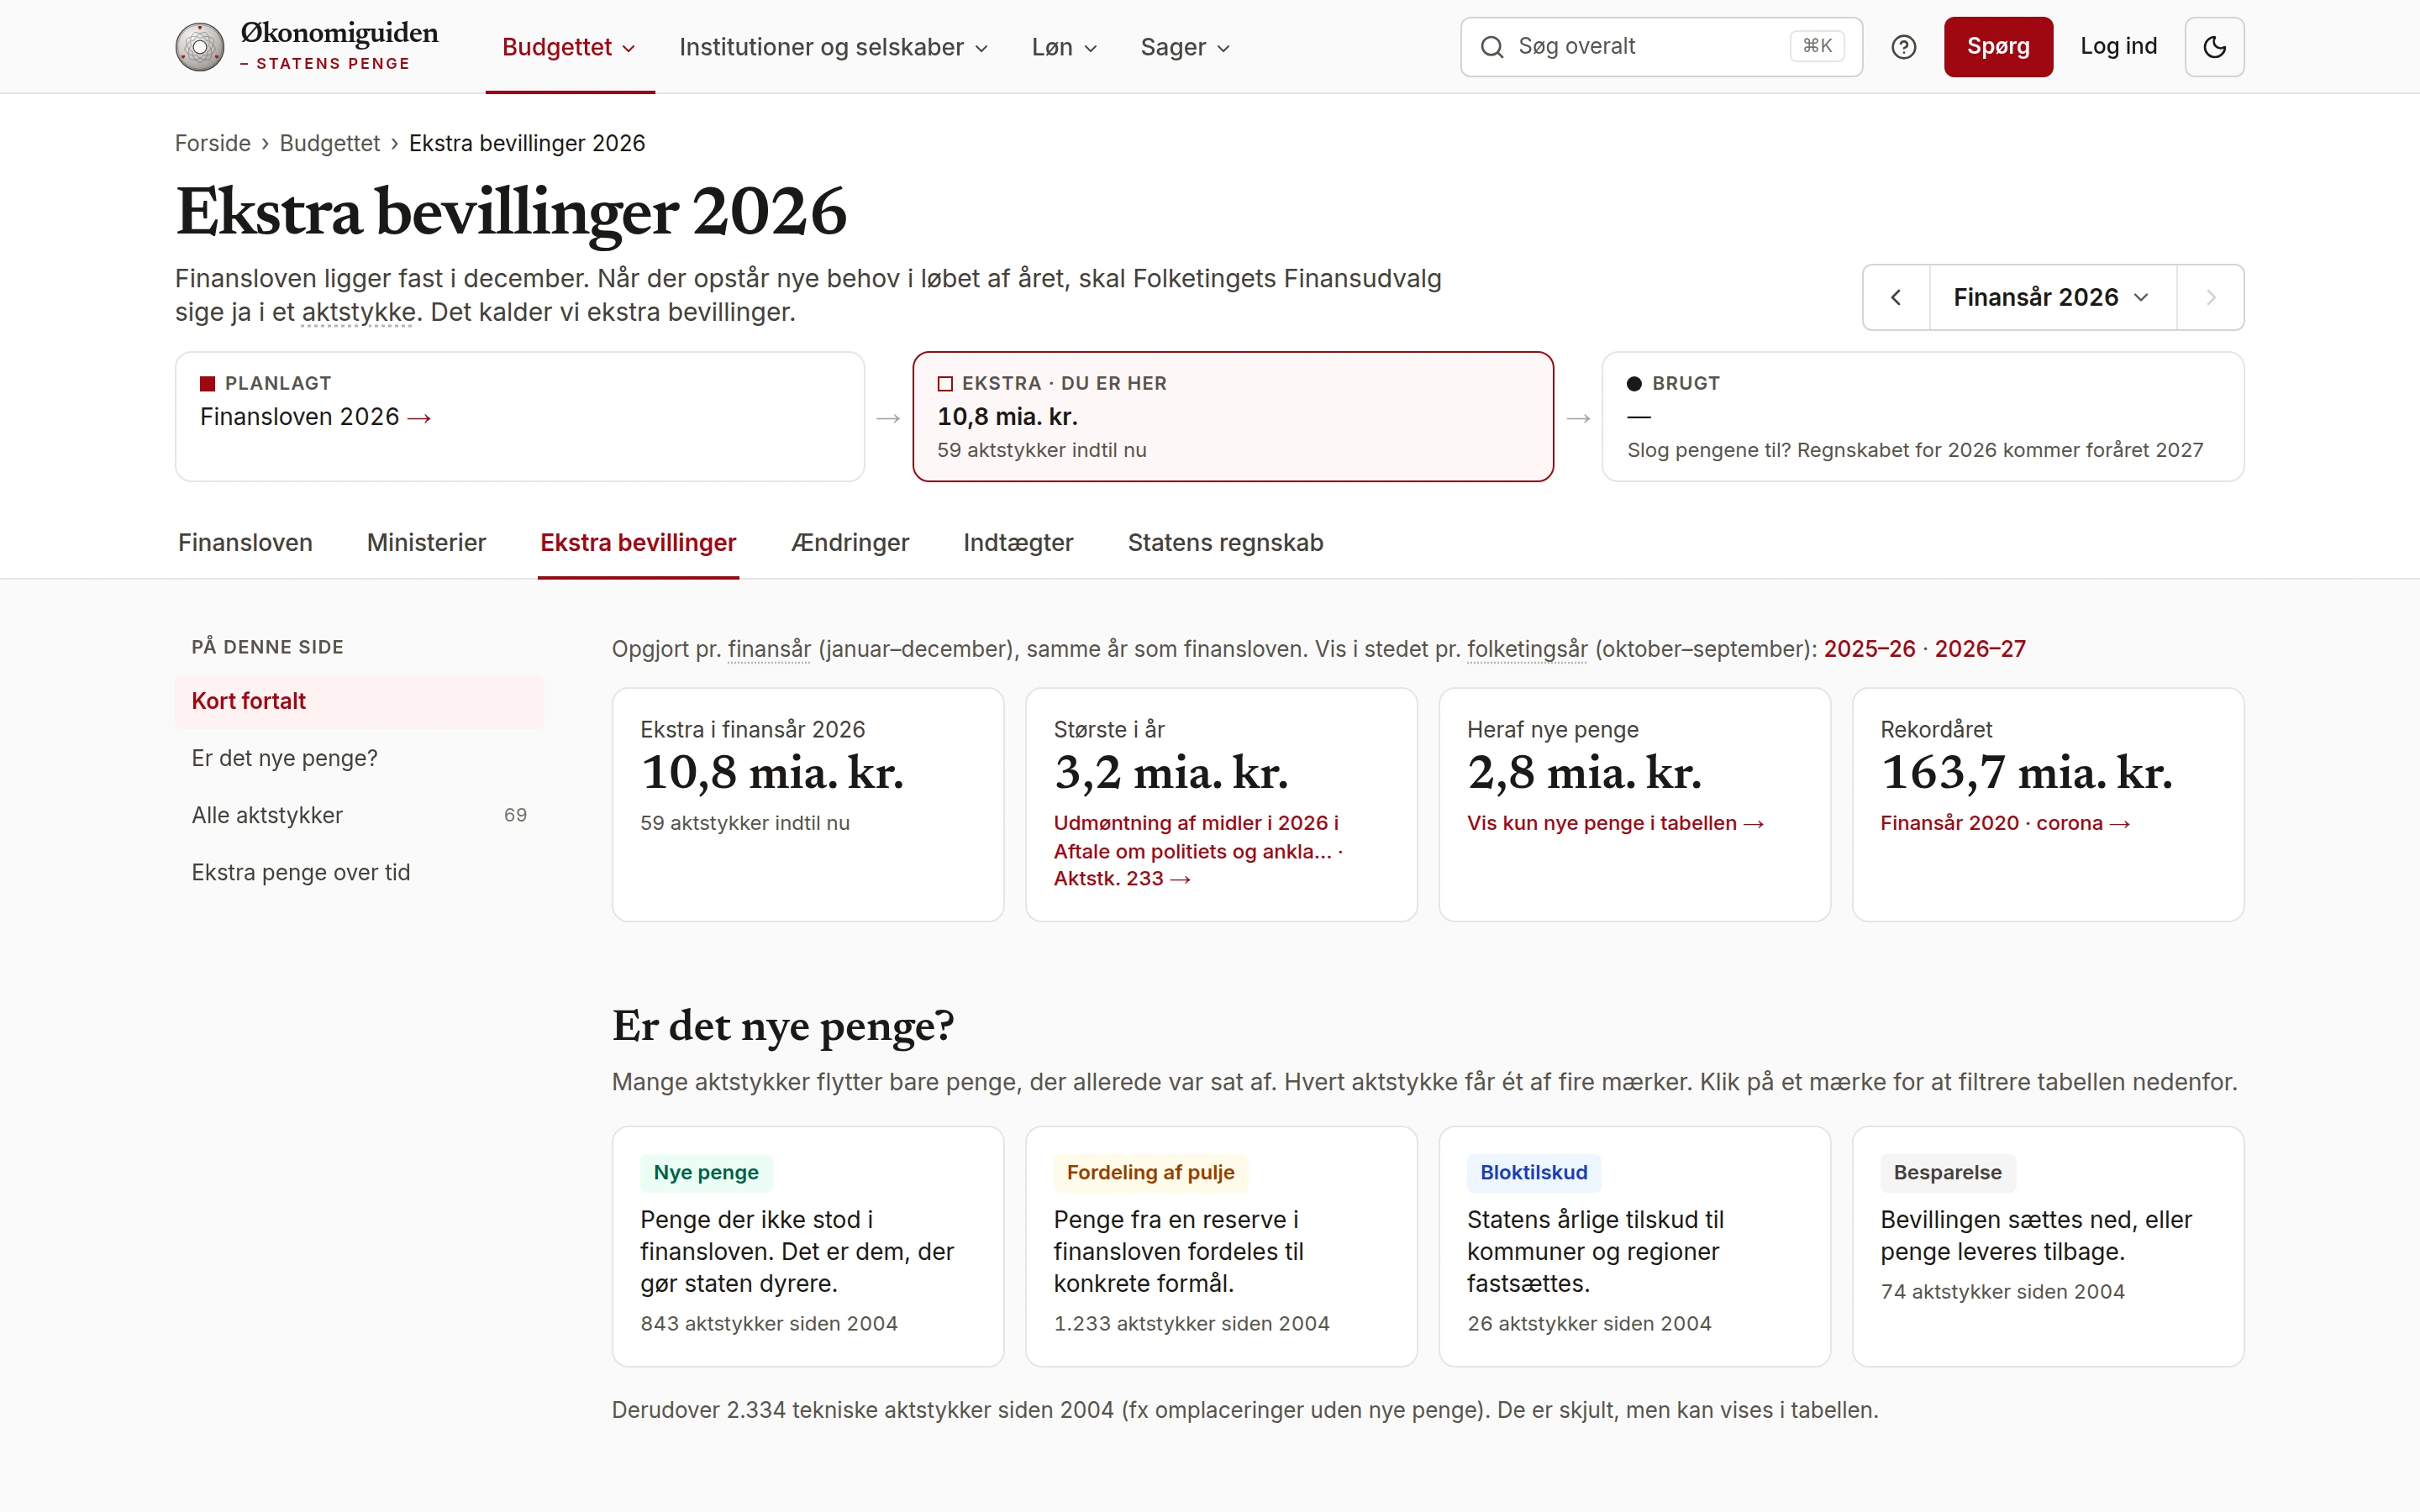This screenshot has height=1512, width=2420.
Task: Click the 2,8 mia. kr. nye penge value
Action: 1584,773
